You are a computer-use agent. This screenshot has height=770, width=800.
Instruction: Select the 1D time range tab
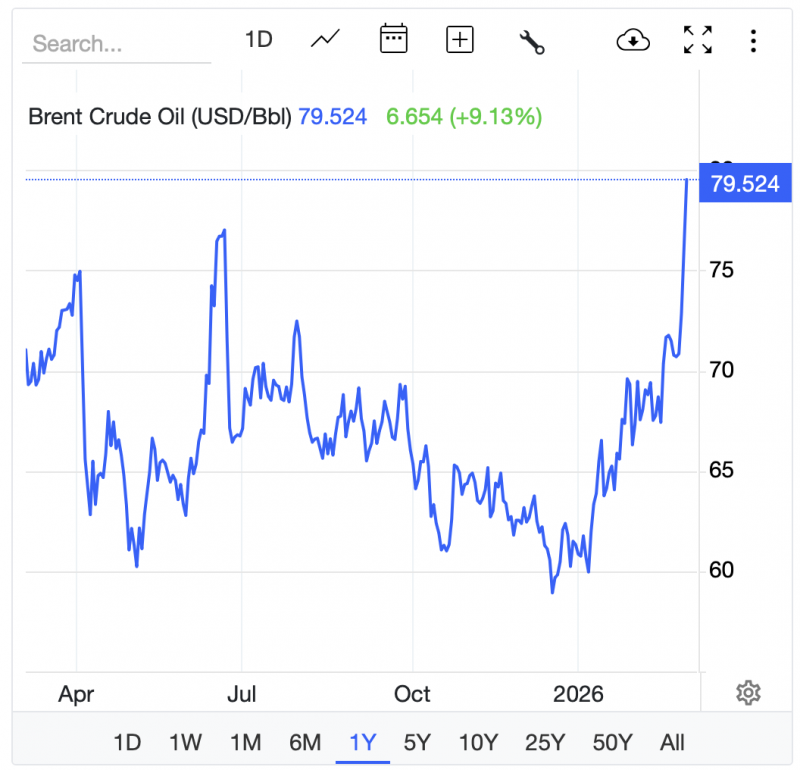click(x=127, y=742)
